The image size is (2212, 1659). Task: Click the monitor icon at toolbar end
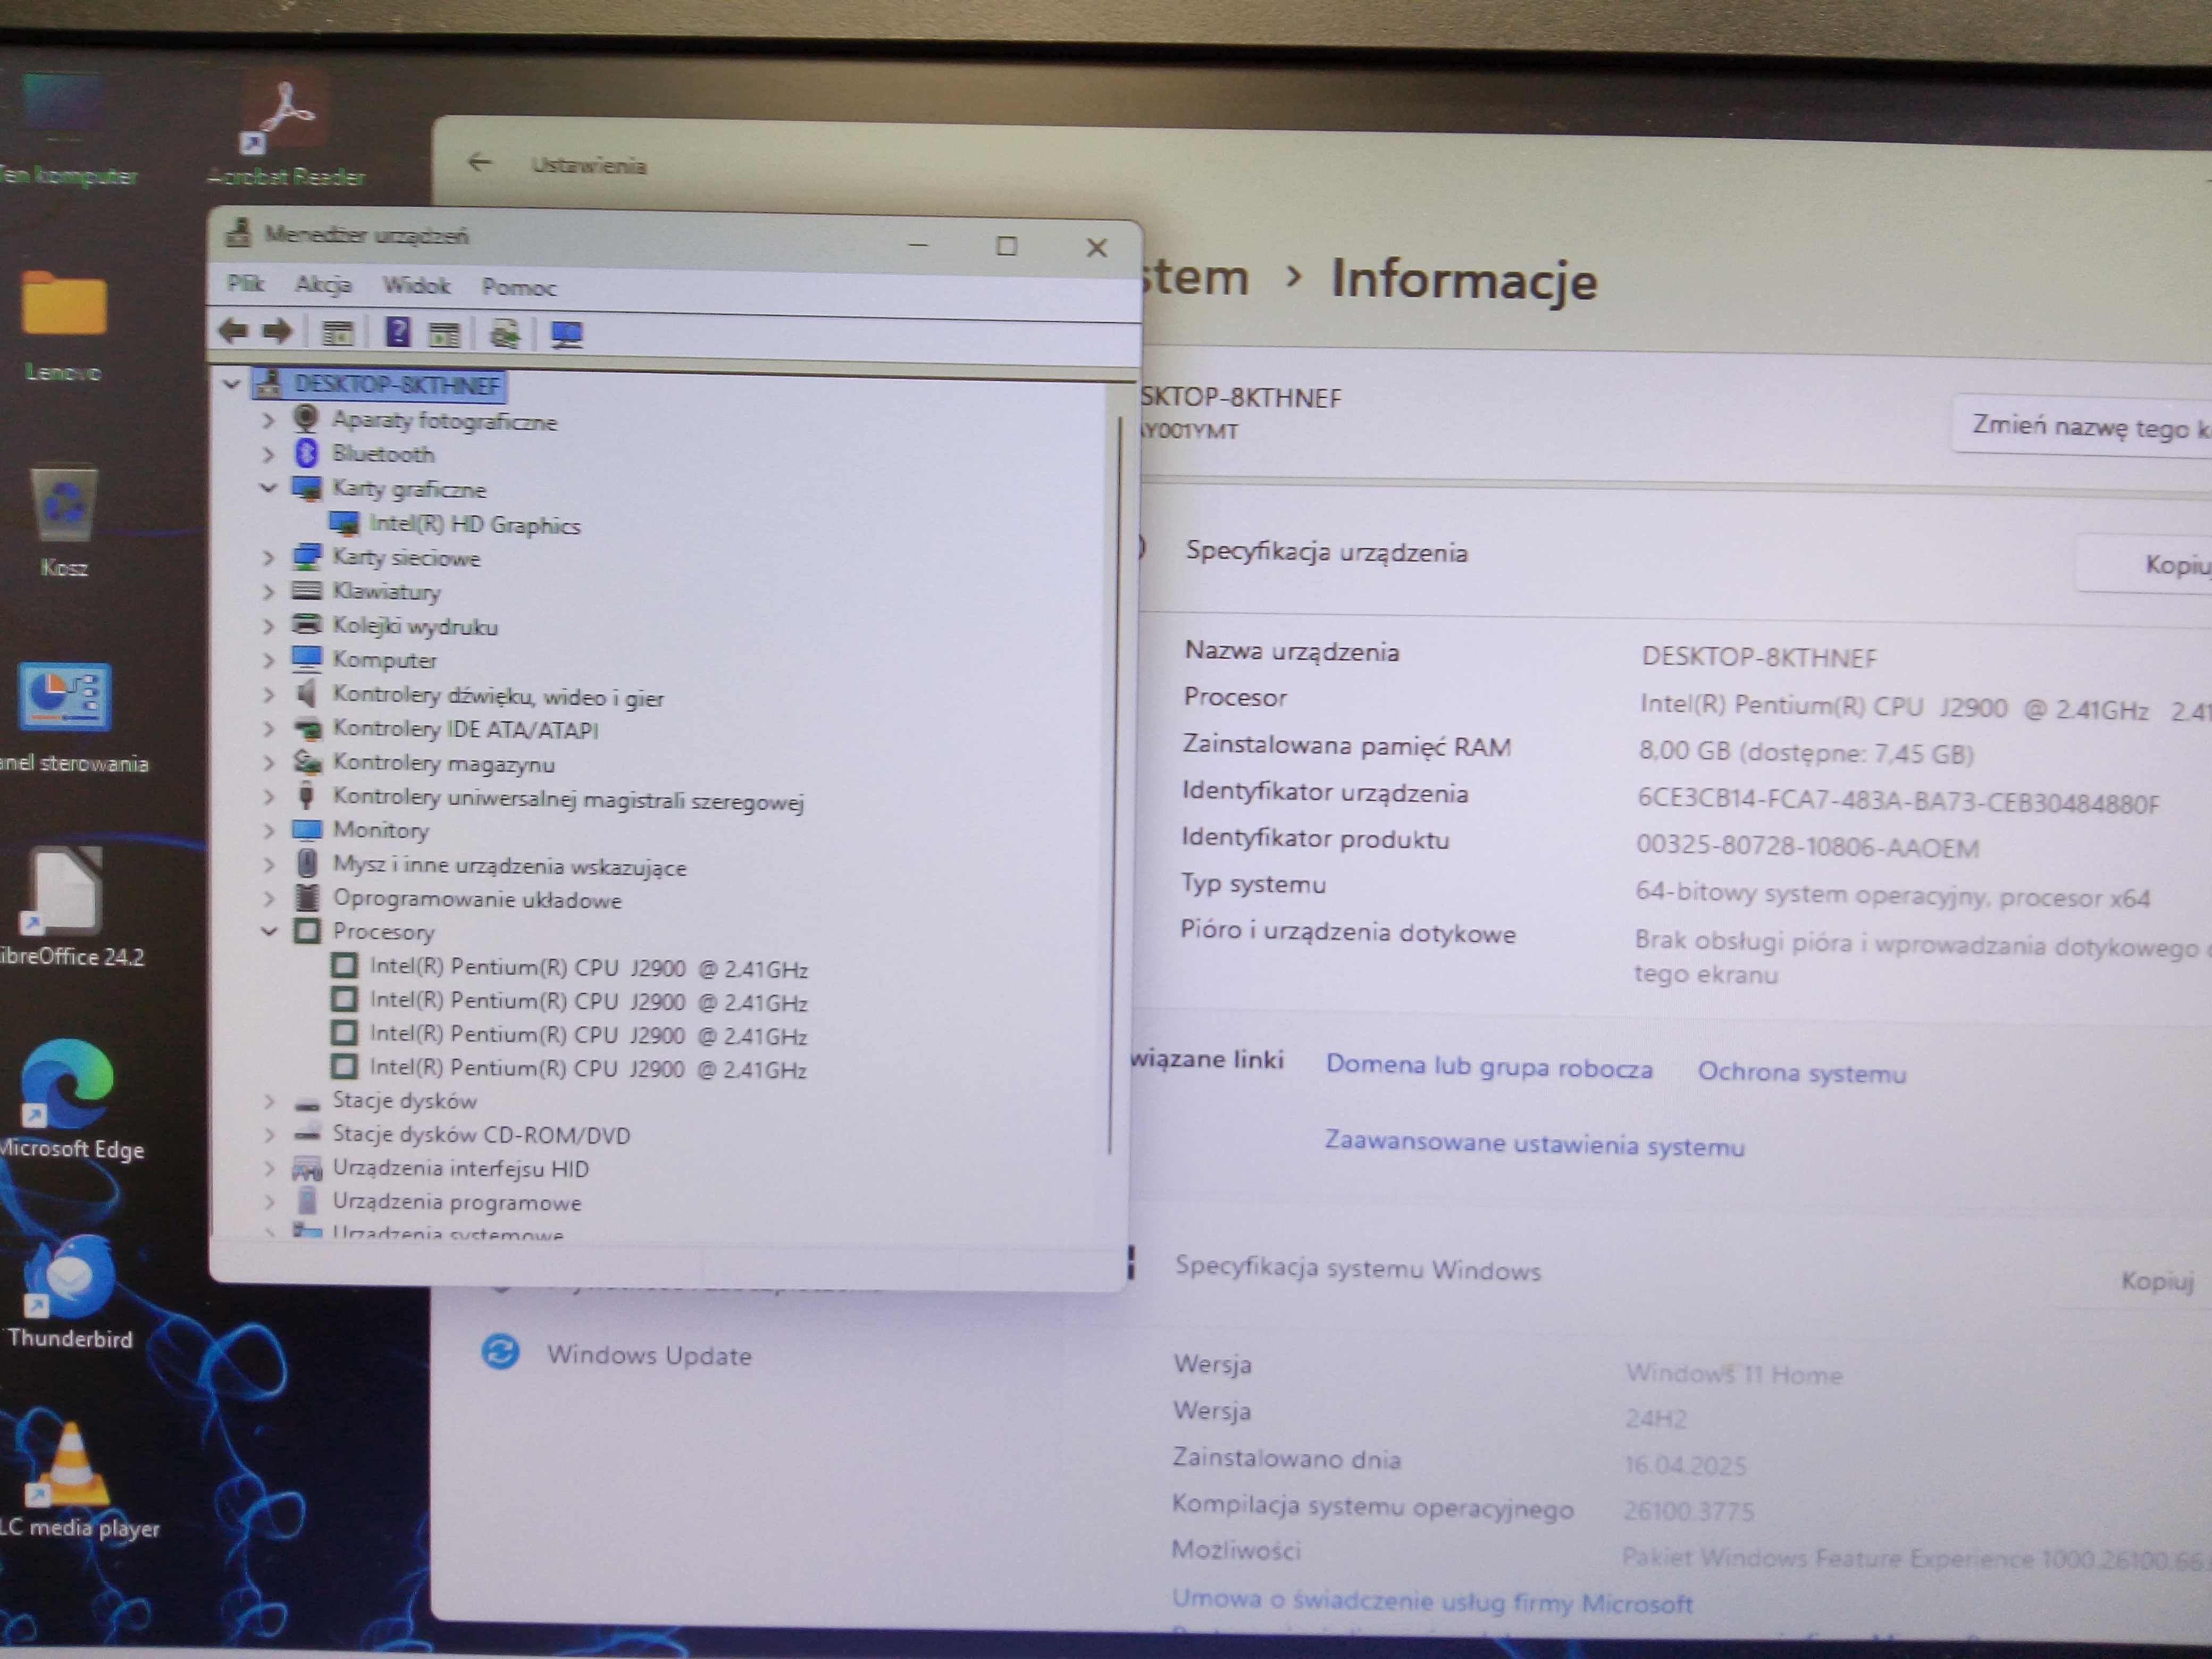point(567,334)
